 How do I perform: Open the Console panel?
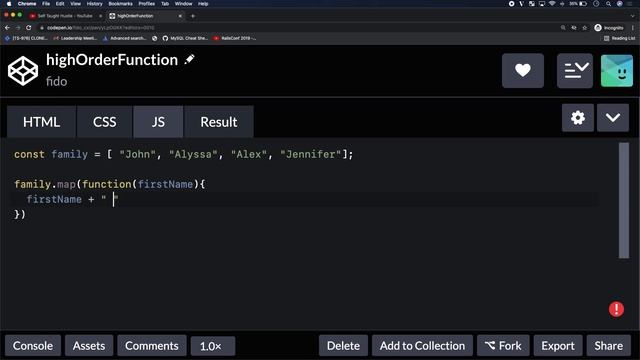pos(33,346)
